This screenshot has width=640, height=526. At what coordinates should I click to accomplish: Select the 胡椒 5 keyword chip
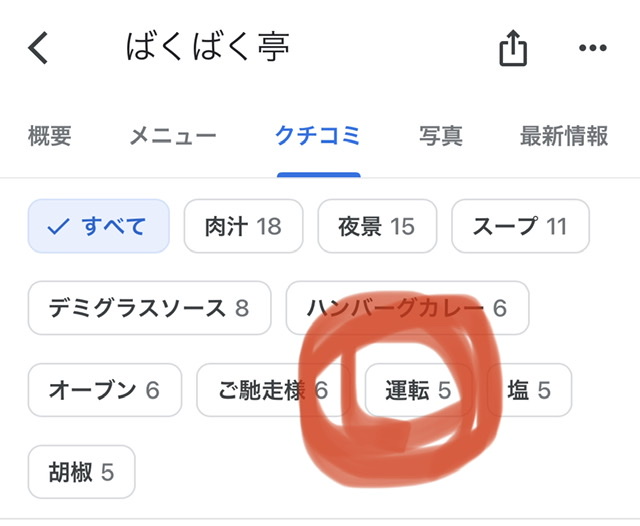click(x=81, y=472)
